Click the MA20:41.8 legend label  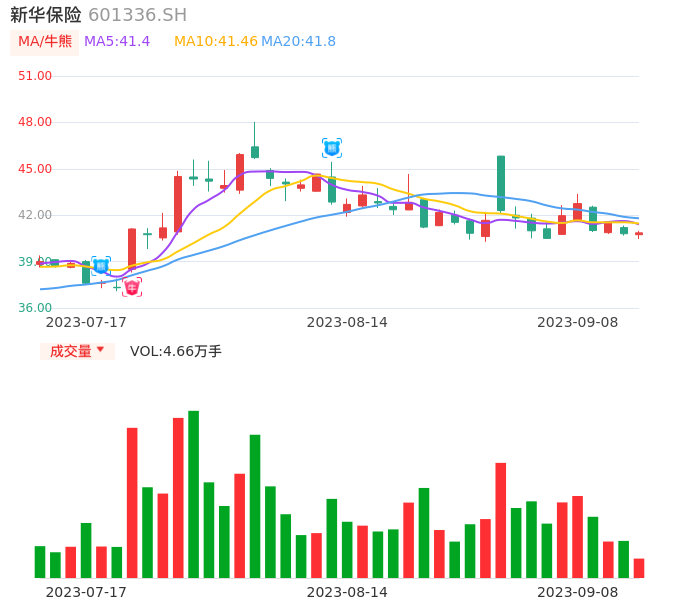point(298,42)
